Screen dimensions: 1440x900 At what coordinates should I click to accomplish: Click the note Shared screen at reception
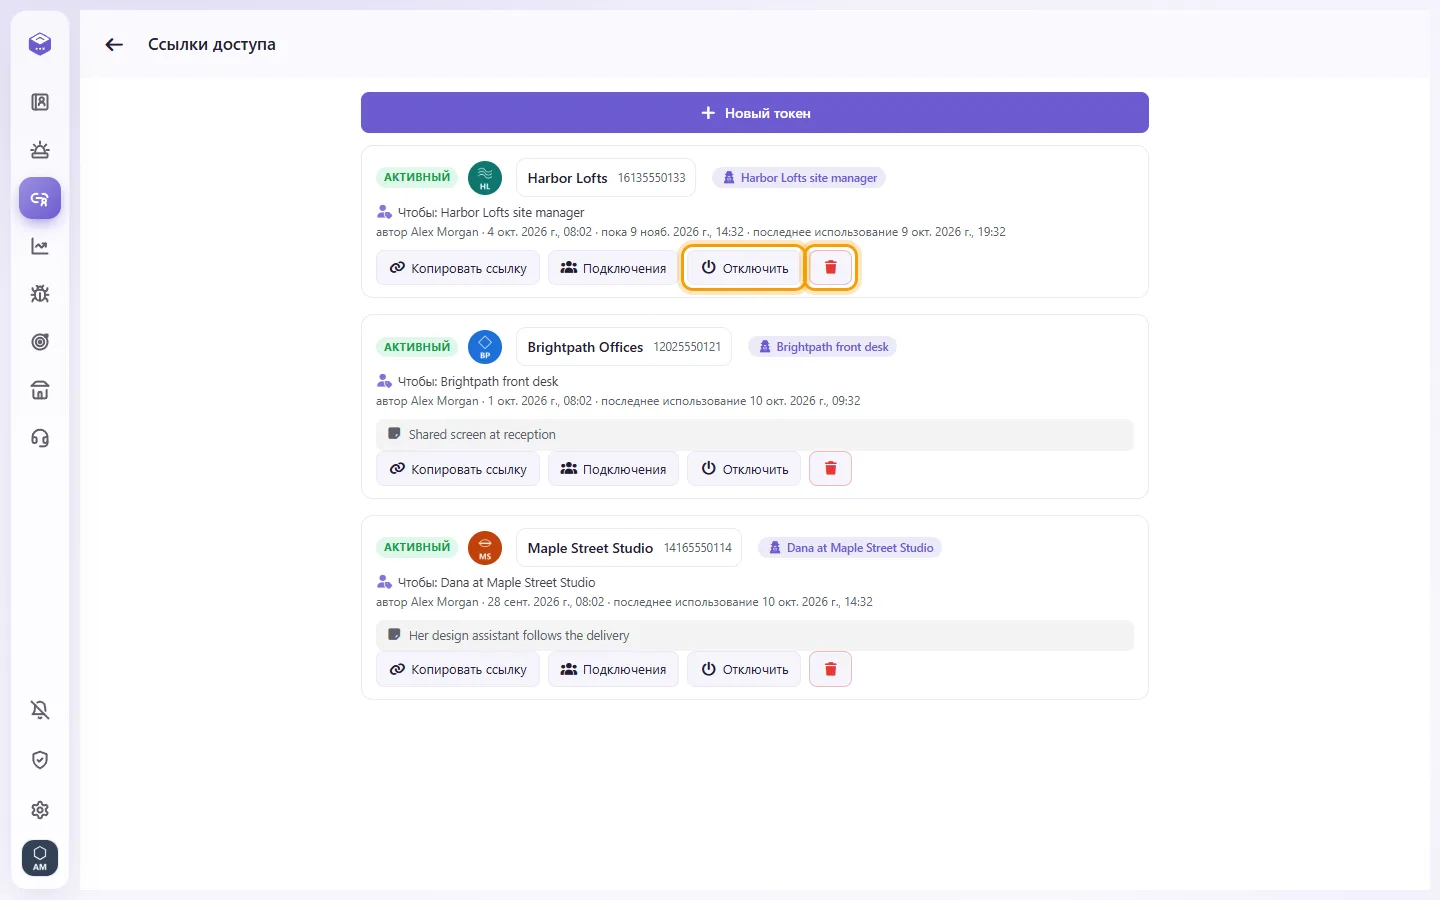[755, 435]
